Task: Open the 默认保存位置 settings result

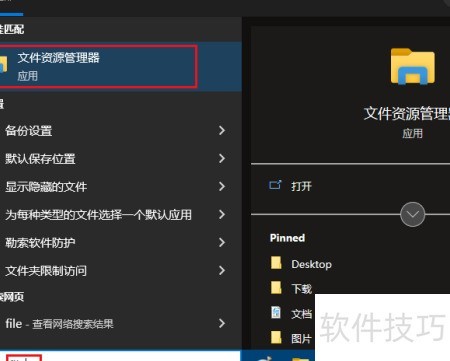Action: pos(40,159)
